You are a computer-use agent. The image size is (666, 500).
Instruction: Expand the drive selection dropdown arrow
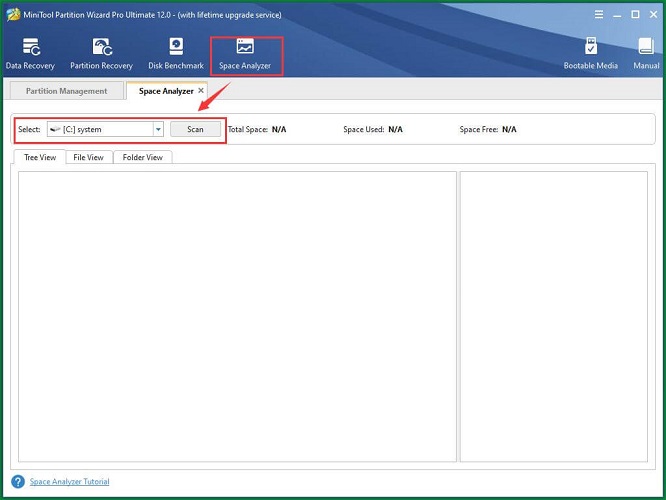pos(158,129)
